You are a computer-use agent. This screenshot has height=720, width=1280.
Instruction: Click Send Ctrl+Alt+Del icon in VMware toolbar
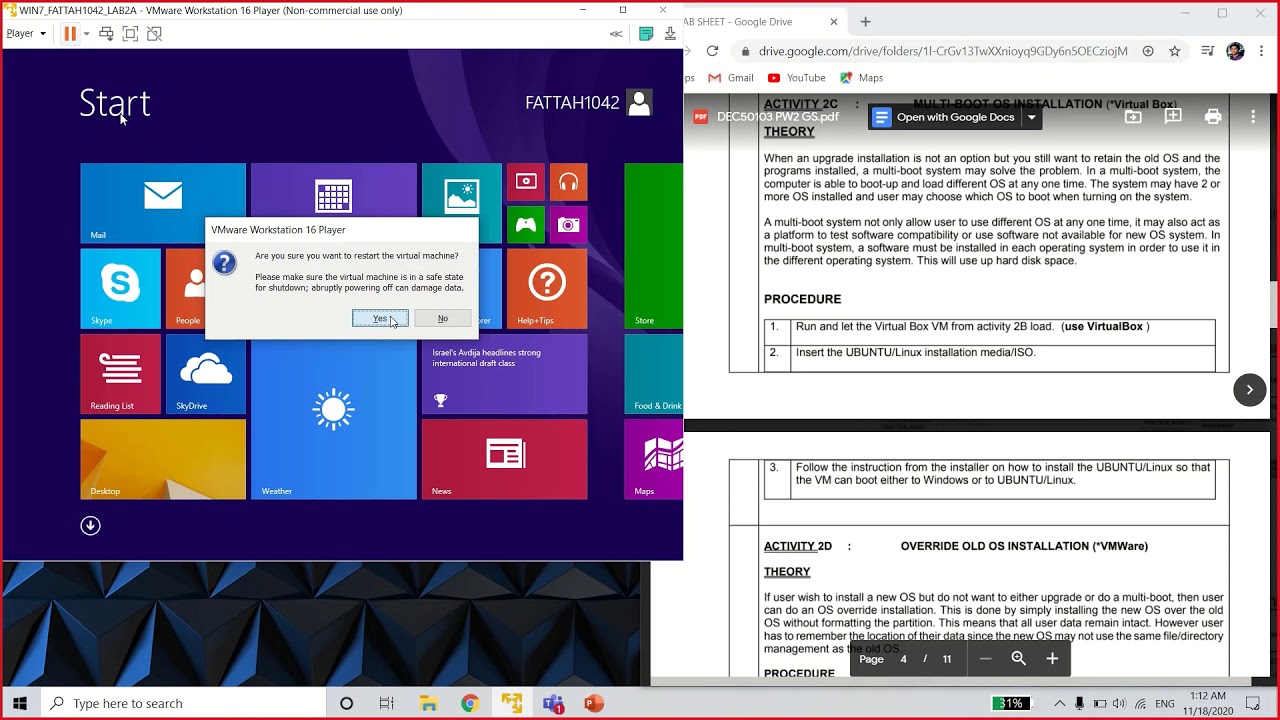pyautogui.click(x=106, y=33)
